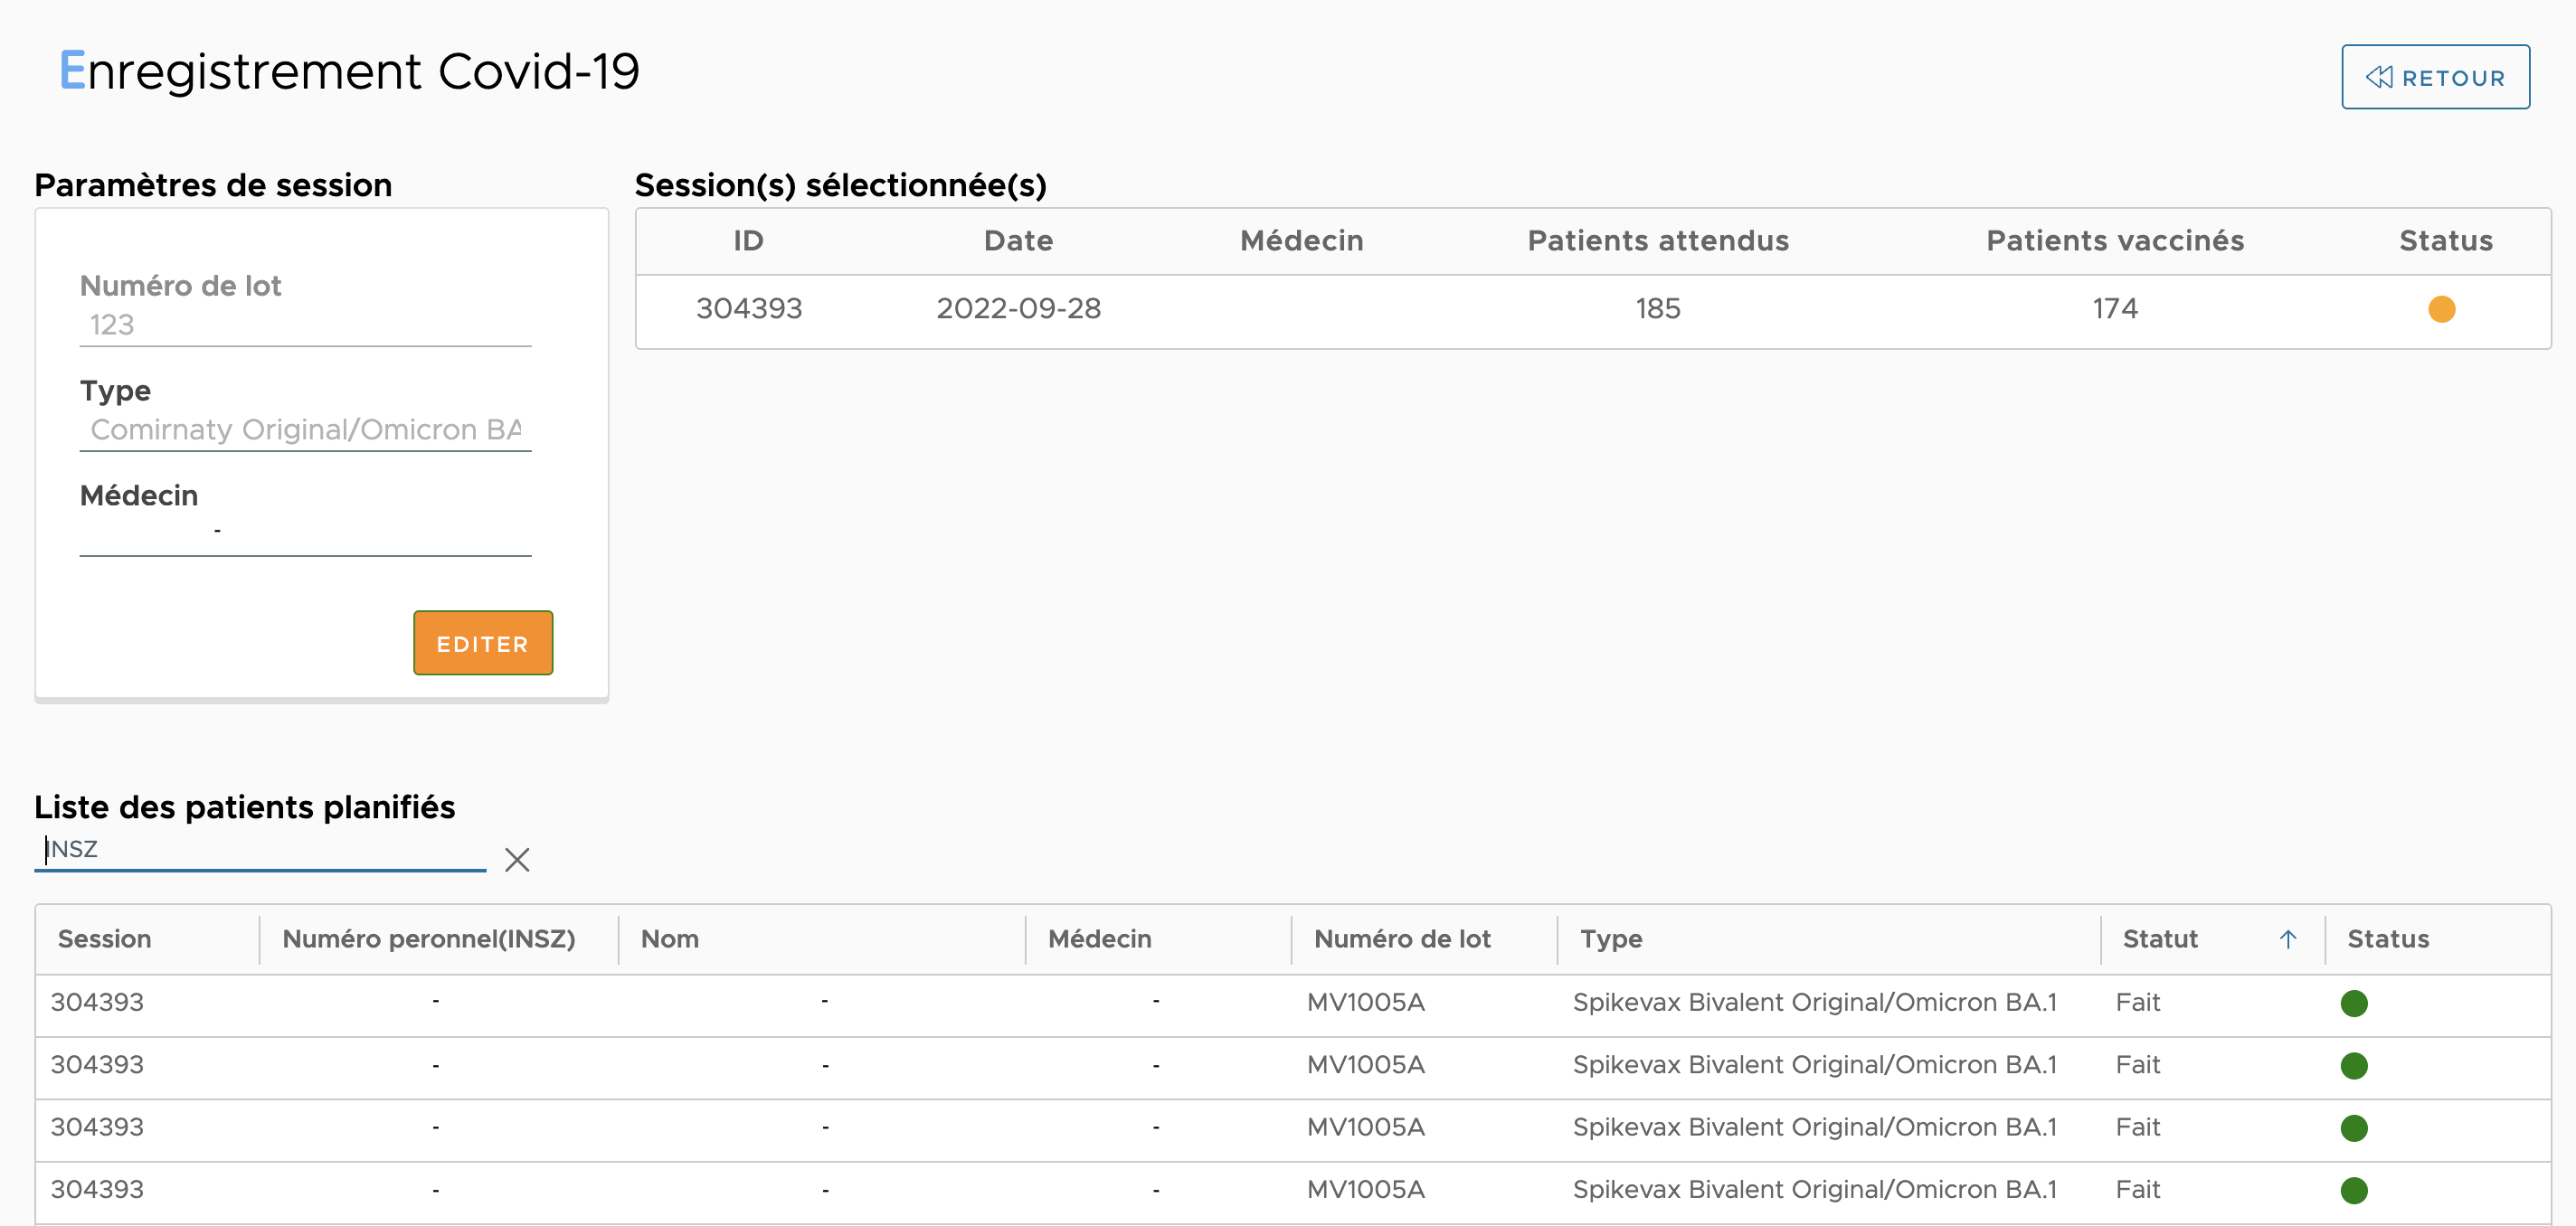Image resolution: width=2576 pixels, height=1226 pixels.
Task: Click the RETOUR back button
Action: coord(2435,77)
